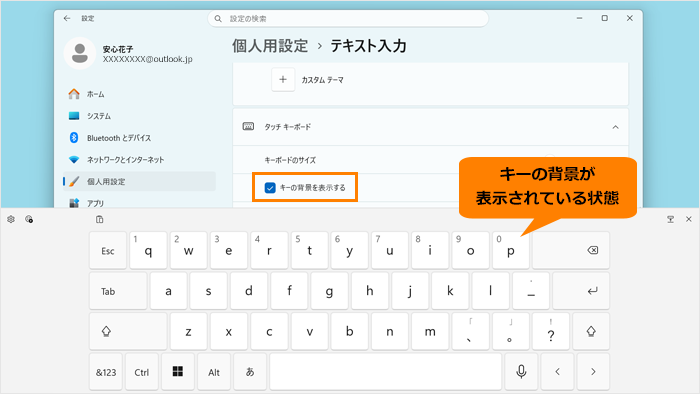Tap the k key

(450, 291)
